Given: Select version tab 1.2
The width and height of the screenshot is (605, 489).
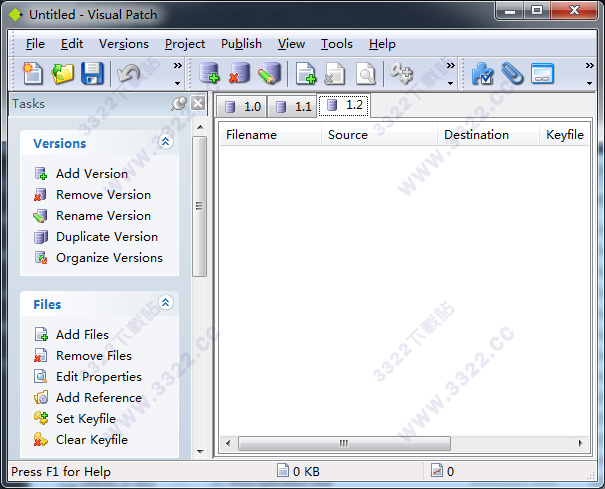Looking at the screenshot, I should click(344, 105).
